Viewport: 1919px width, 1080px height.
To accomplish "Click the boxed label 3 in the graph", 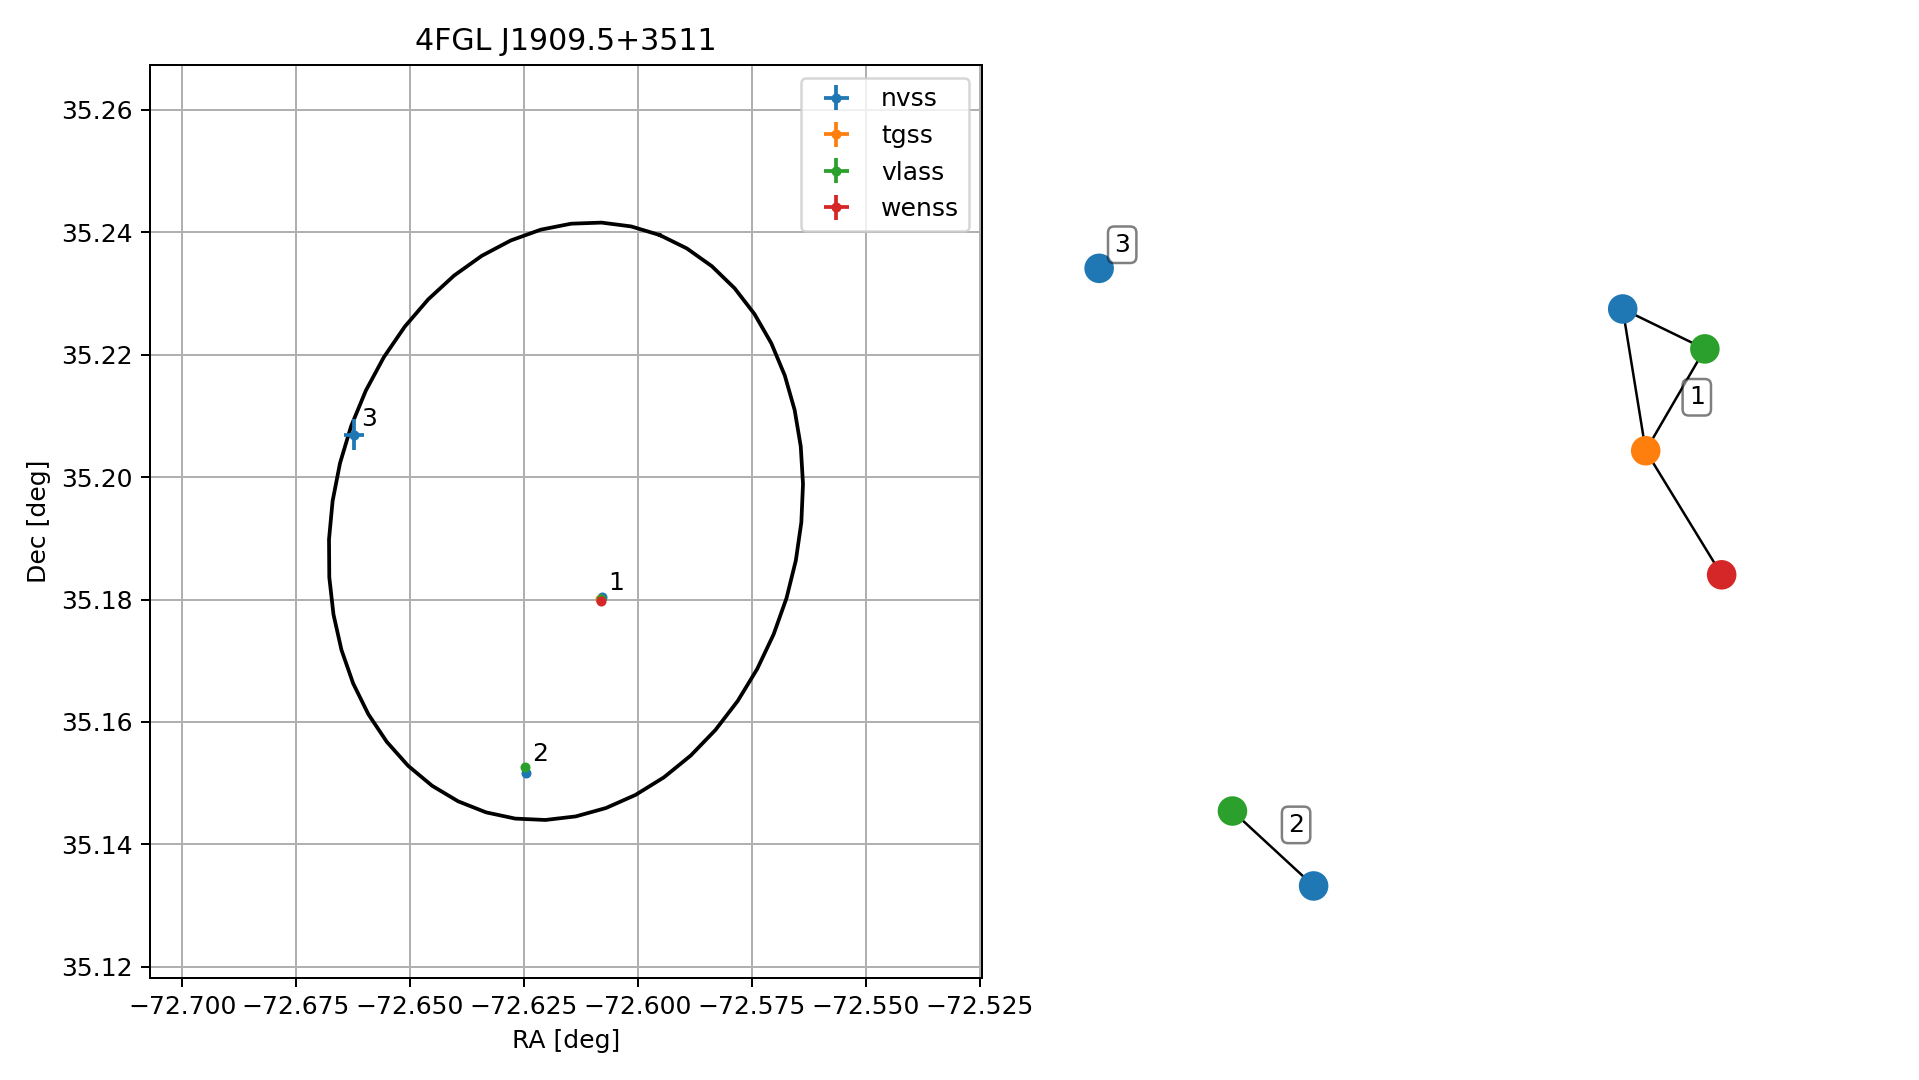I will 1123,244.
